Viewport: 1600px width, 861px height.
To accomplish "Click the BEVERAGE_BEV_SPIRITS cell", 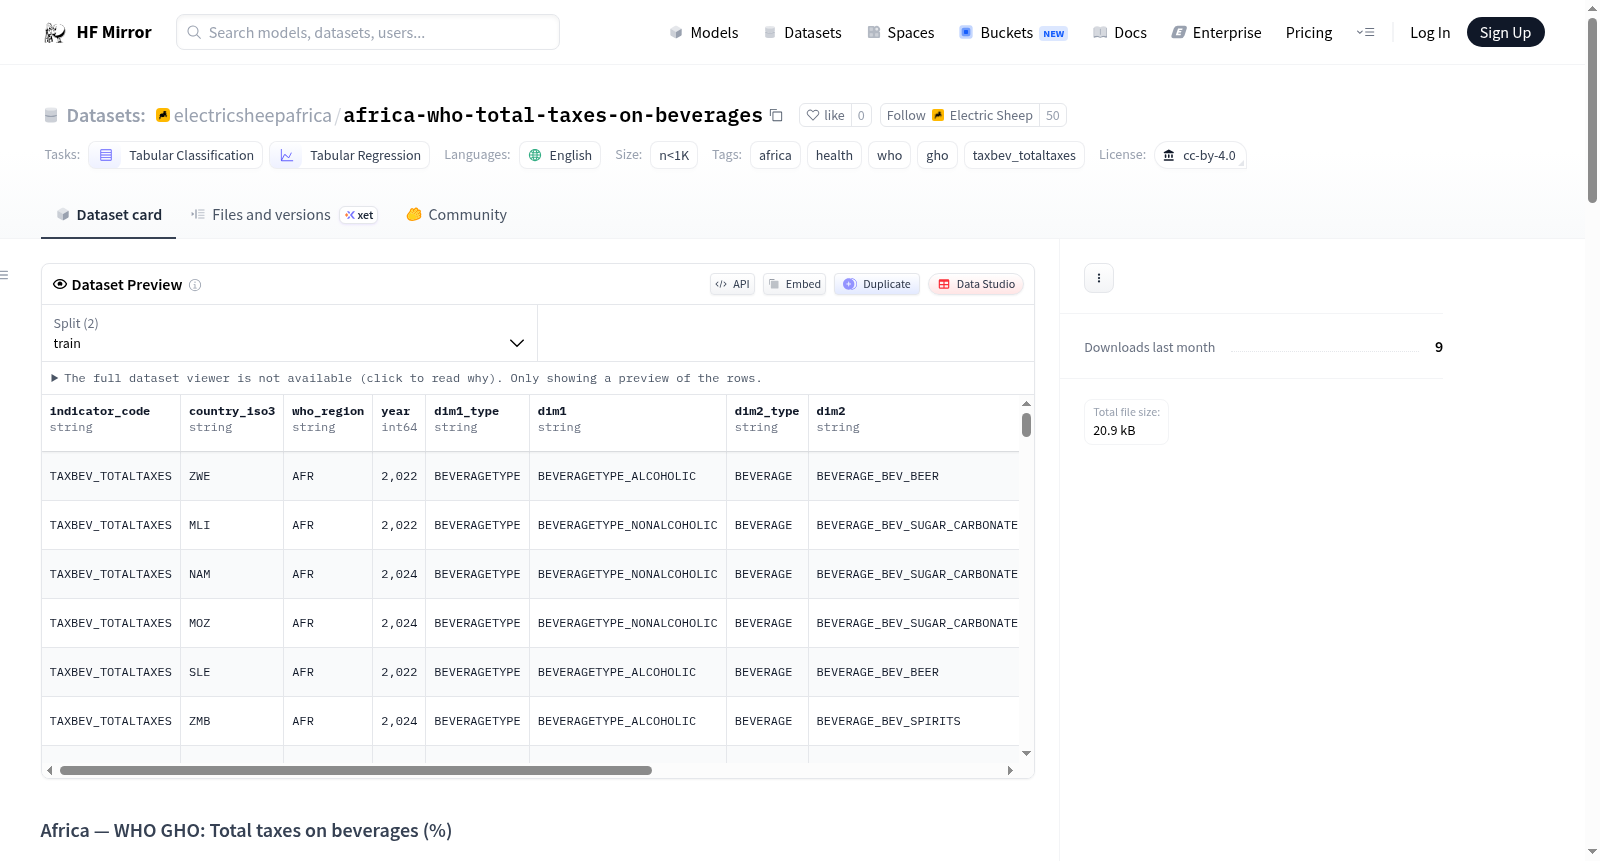I will (x=913, y=721).
